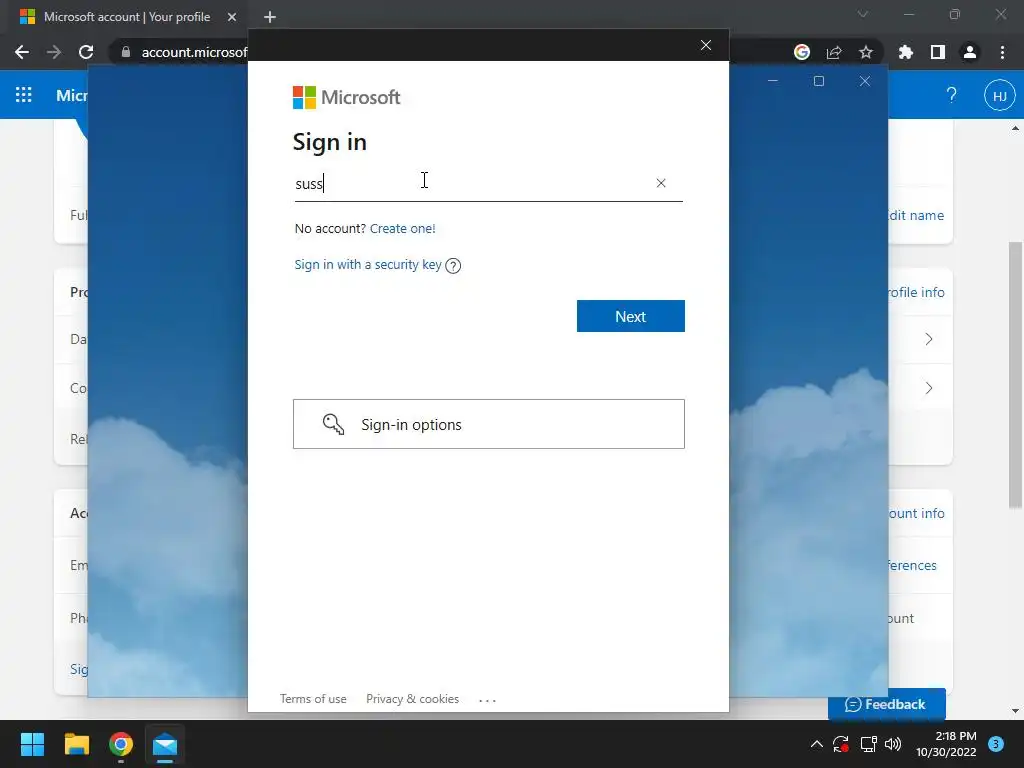Toggle Chrome side panel icon
Viewport: 1024px width, 768px height.
[938, 52]
